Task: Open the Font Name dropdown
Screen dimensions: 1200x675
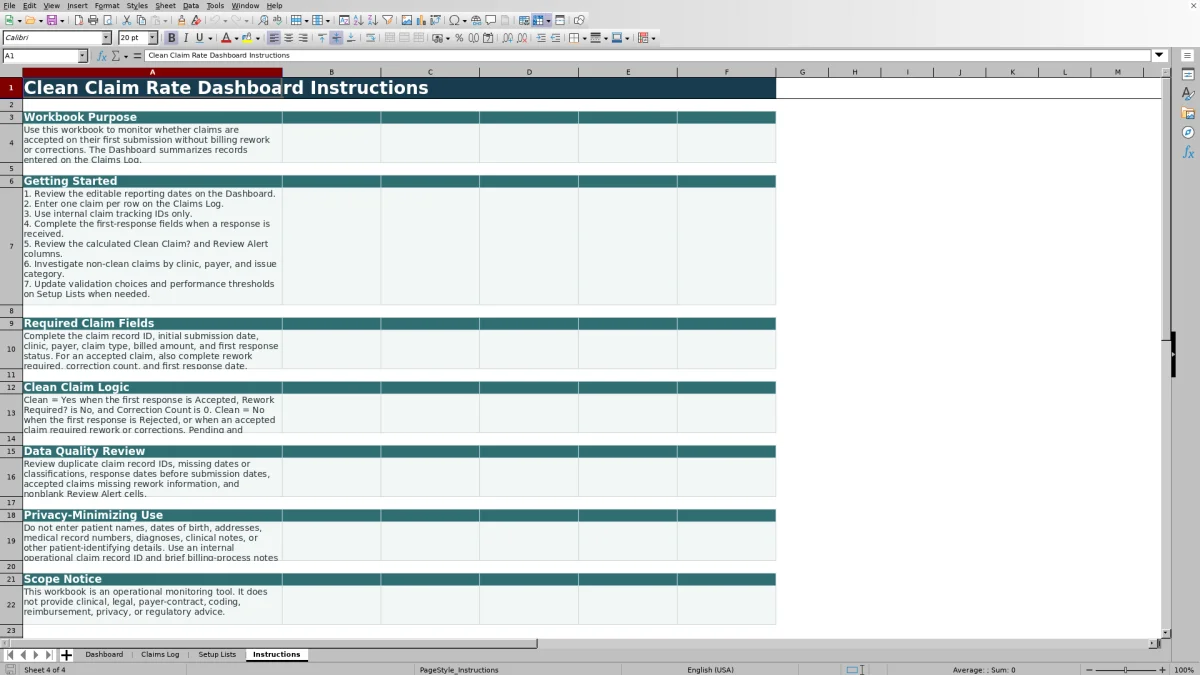Action: click(107, 38)
